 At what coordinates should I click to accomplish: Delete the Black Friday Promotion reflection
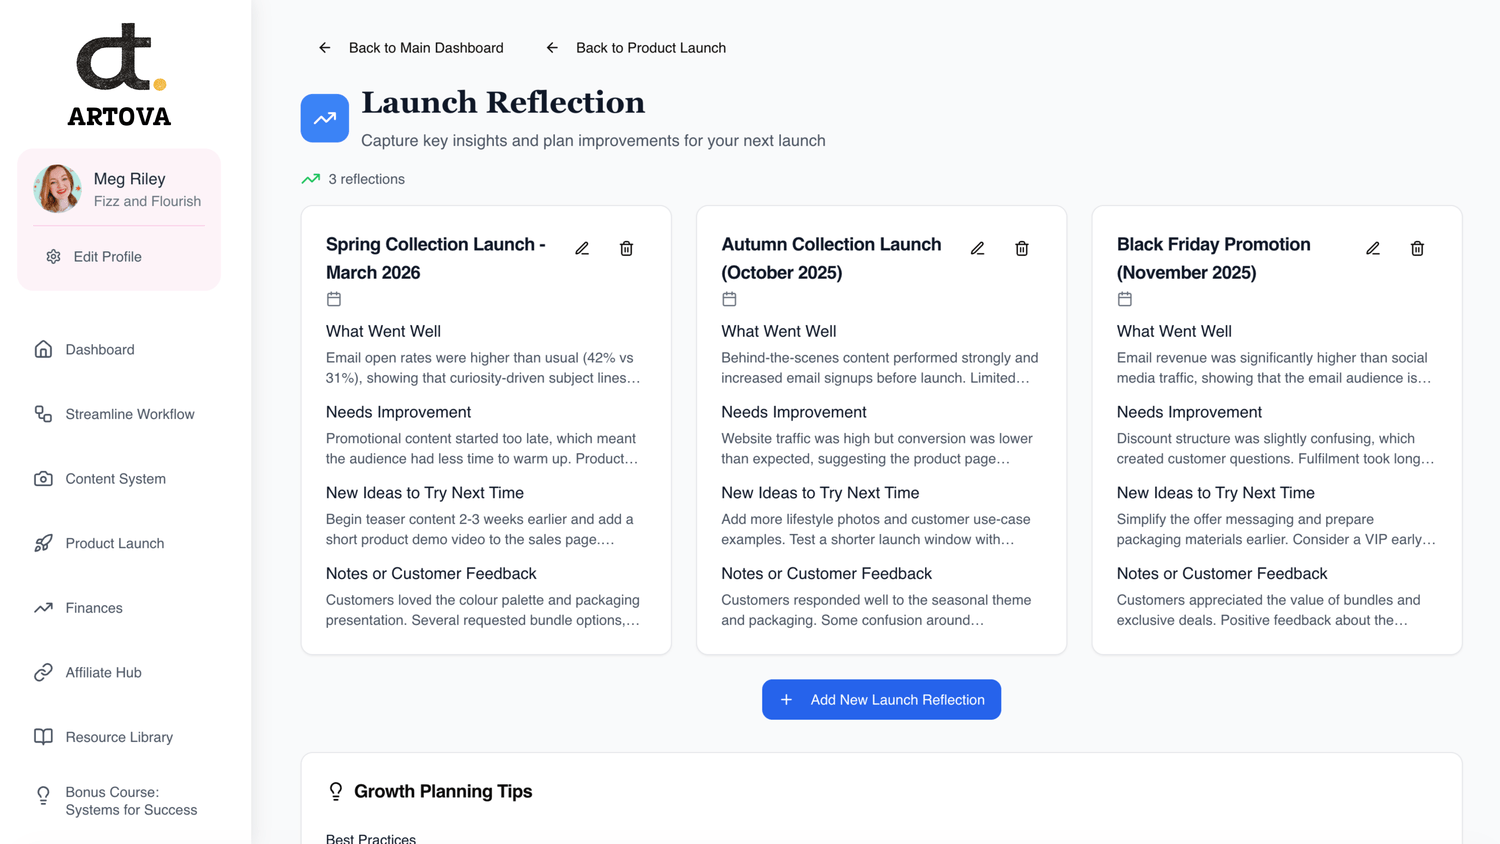click(1417, 249)
